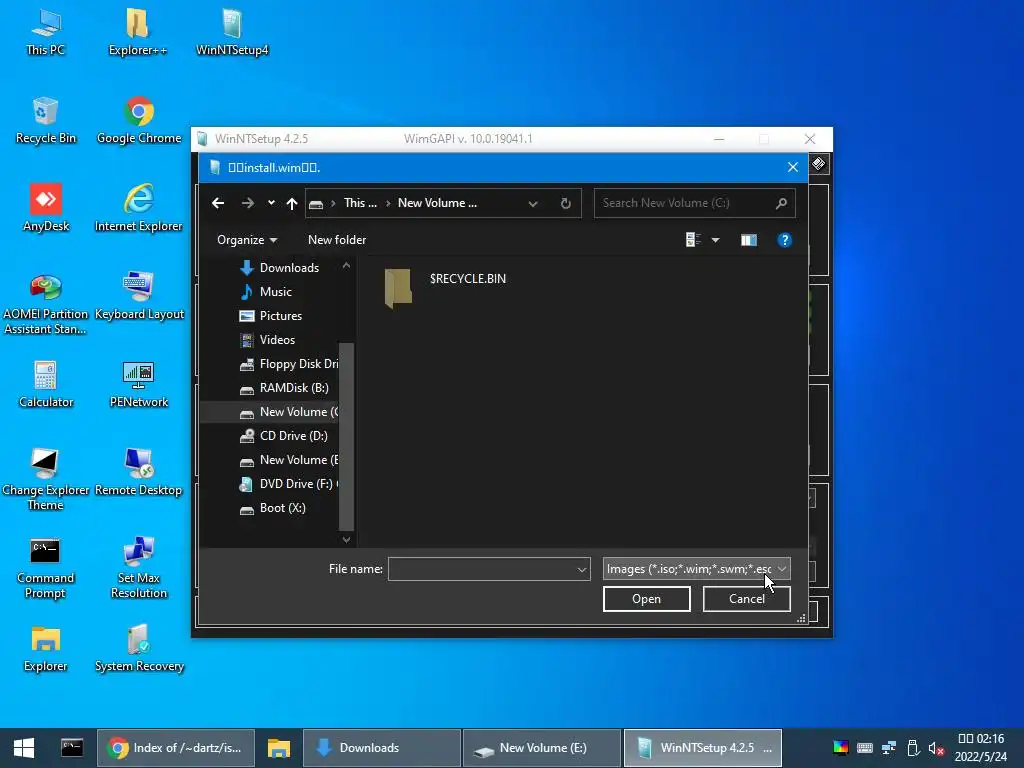Viewport: 1024px width, 768px height.
Task: Open PENetwork desktop icon
Action: (138, 385)
